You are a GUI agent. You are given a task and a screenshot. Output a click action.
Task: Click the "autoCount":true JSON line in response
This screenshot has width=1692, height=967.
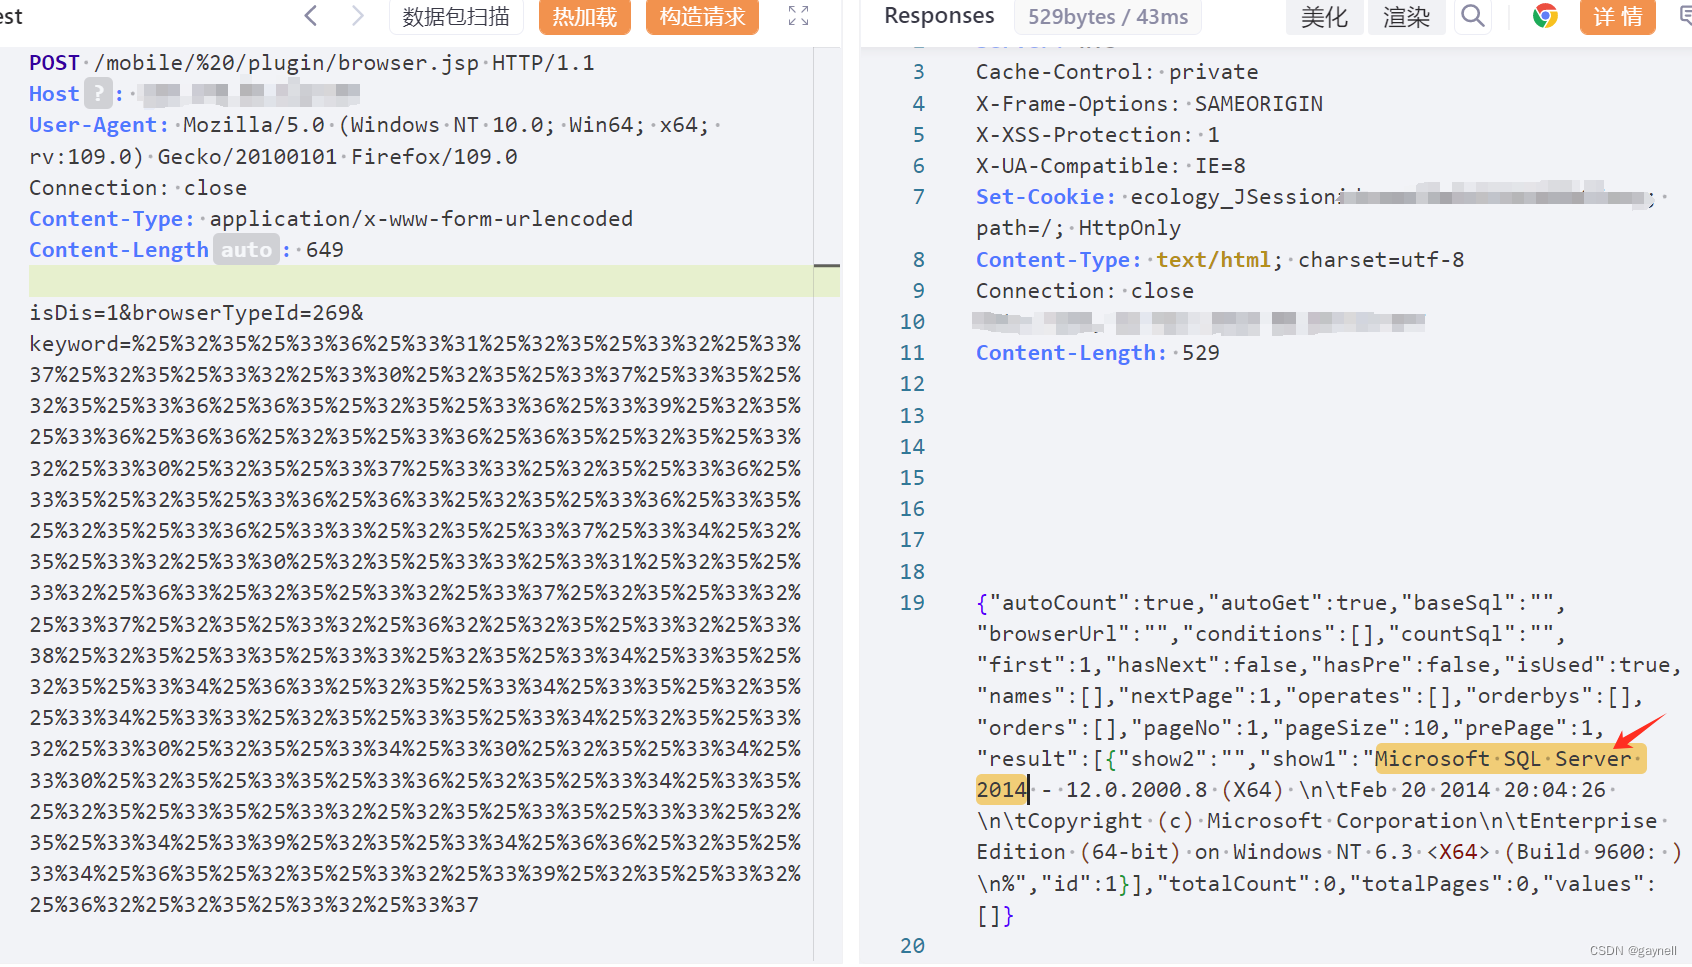pos(1270,603)
